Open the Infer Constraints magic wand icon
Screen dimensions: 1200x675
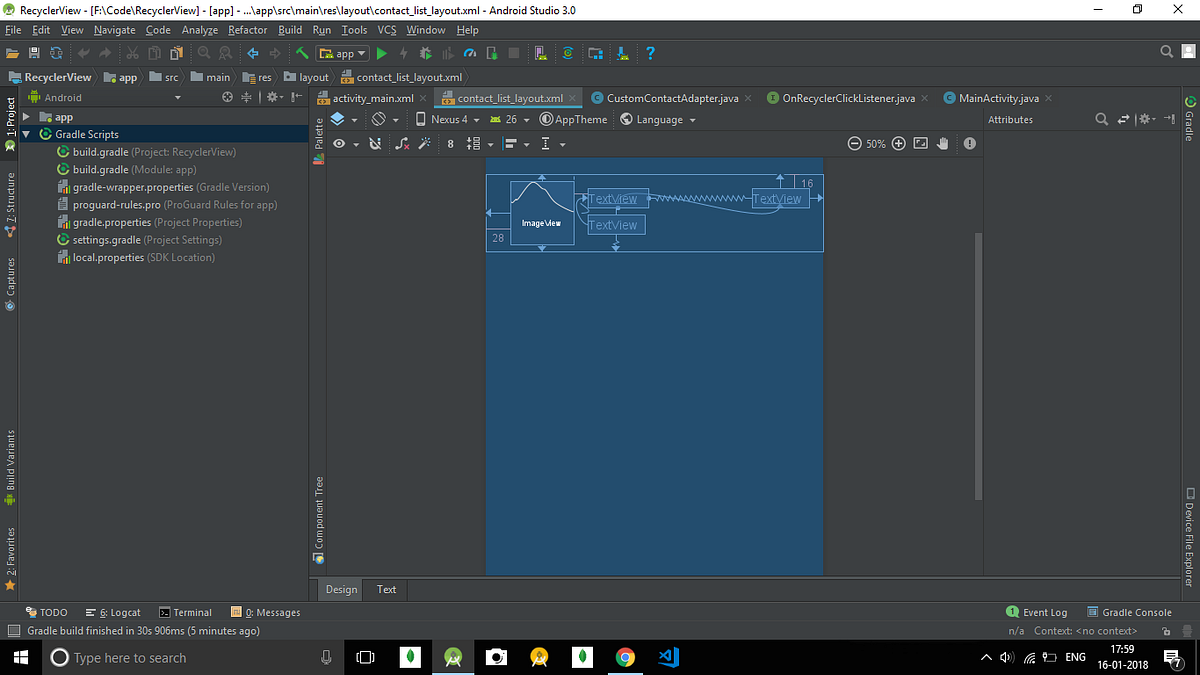tap(424, 143)
